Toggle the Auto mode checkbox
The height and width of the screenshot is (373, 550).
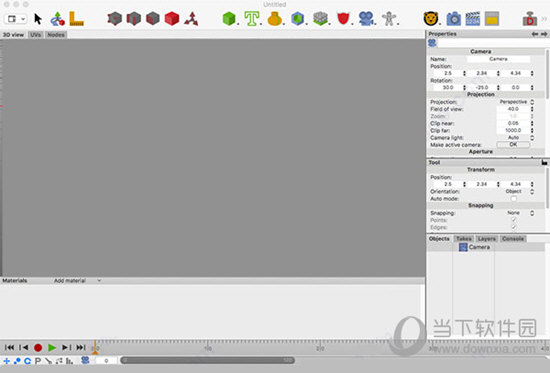(514, 199)
